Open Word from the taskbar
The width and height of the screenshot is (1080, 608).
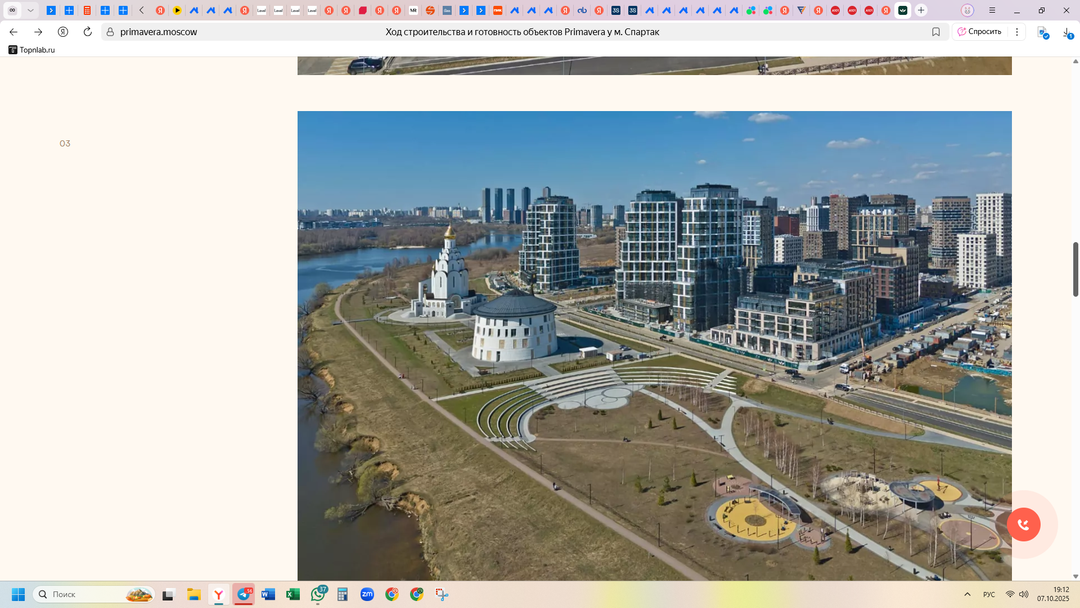268,594
